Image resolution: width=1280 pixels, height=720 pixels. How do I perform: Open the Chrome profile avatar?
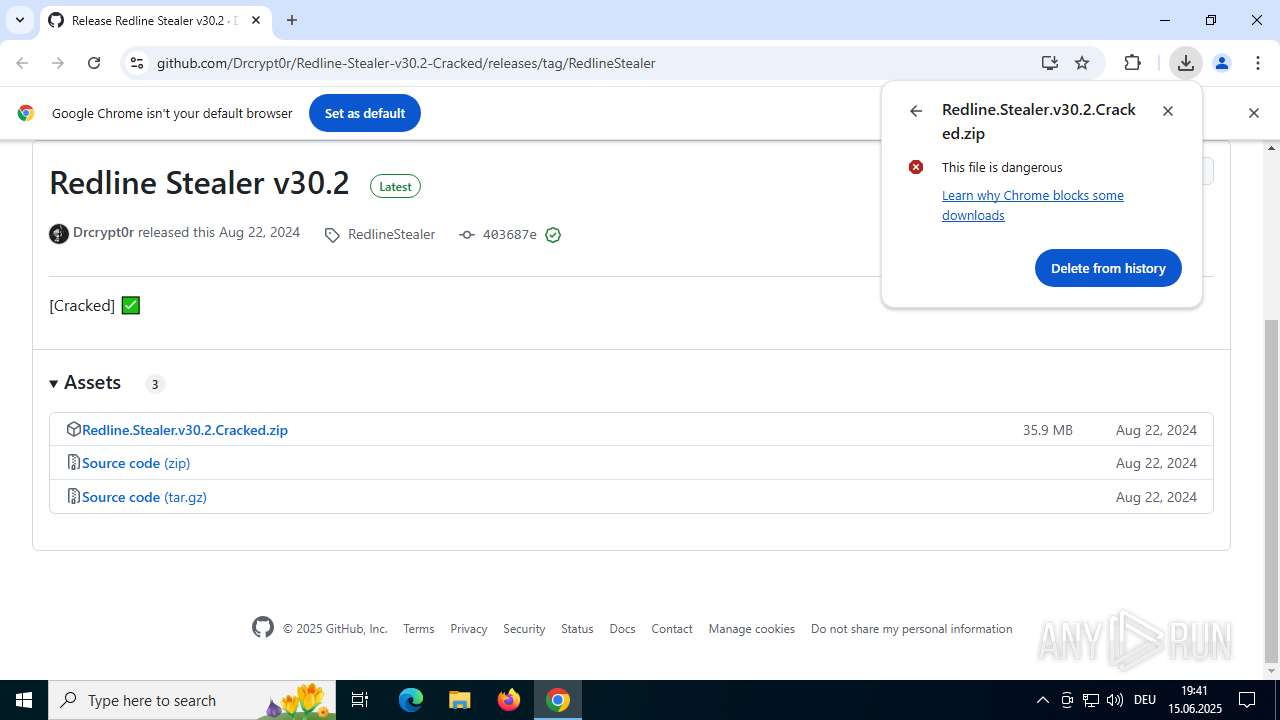(1221, 63)
